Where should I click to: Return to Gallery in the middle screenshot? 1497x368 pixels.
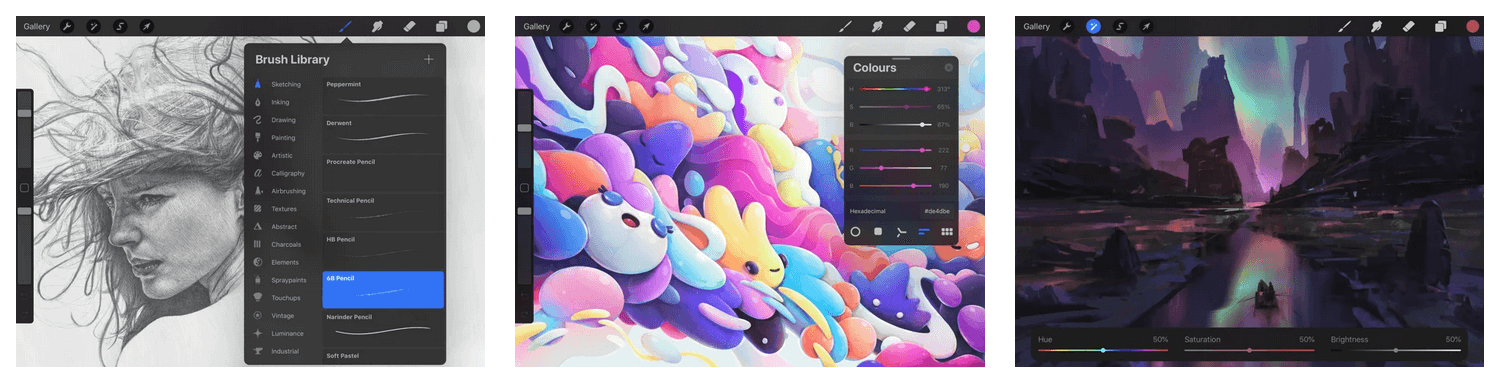[x=537, y=26]
